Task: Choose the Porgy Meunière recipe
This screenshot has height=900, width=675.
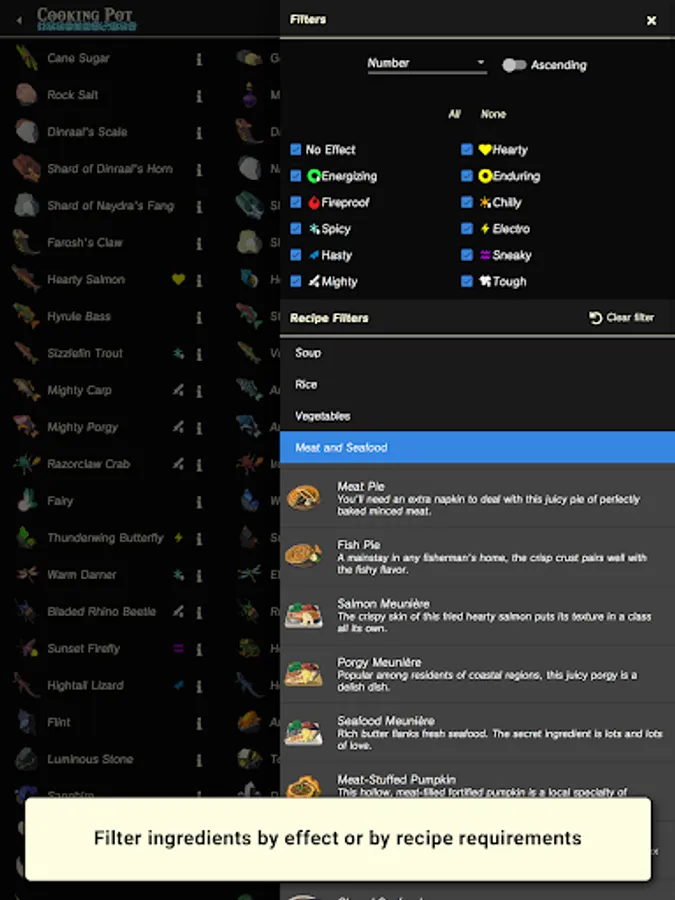Action: point(478,673)
